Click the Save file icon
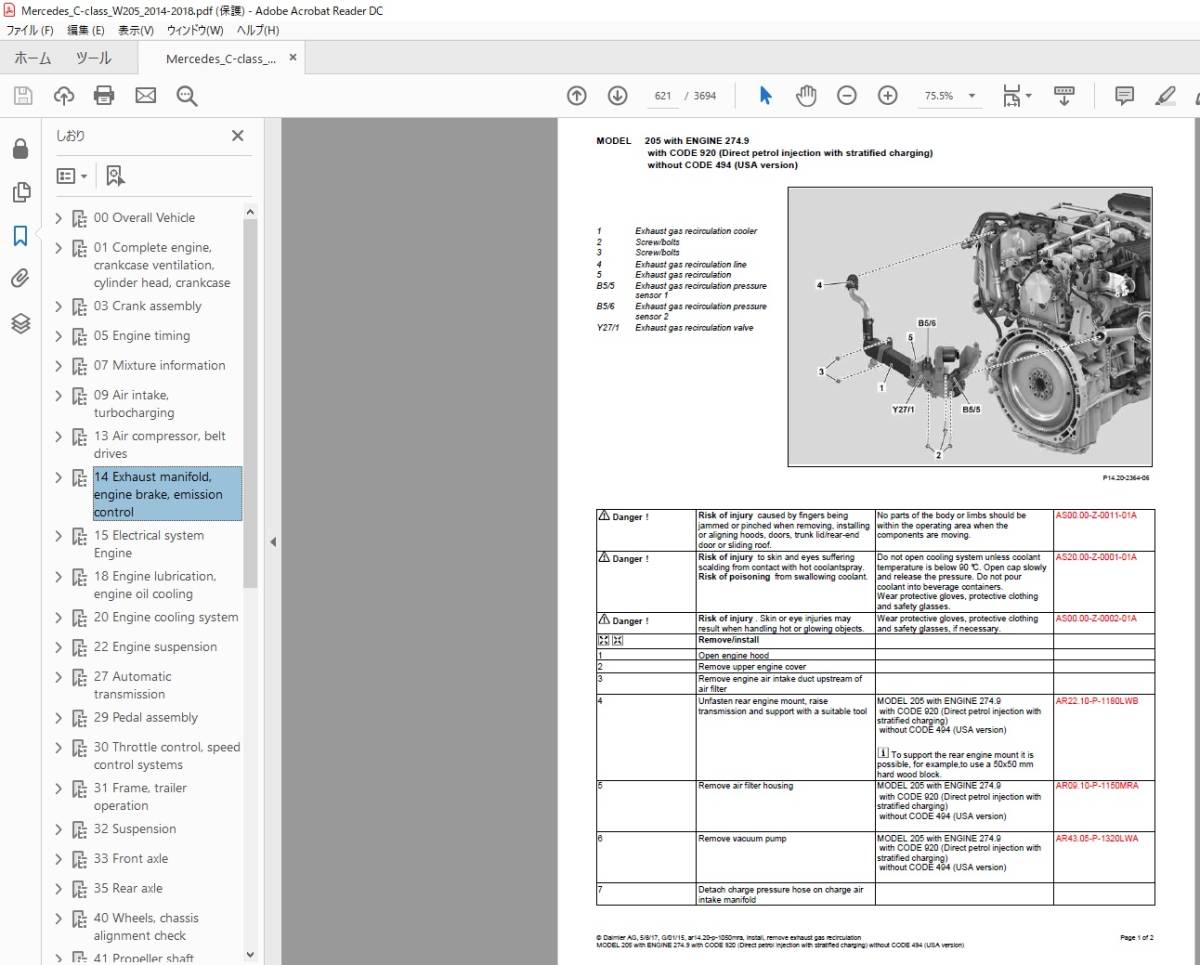Viewport: 1200px width, 965px height. (22, 95)
